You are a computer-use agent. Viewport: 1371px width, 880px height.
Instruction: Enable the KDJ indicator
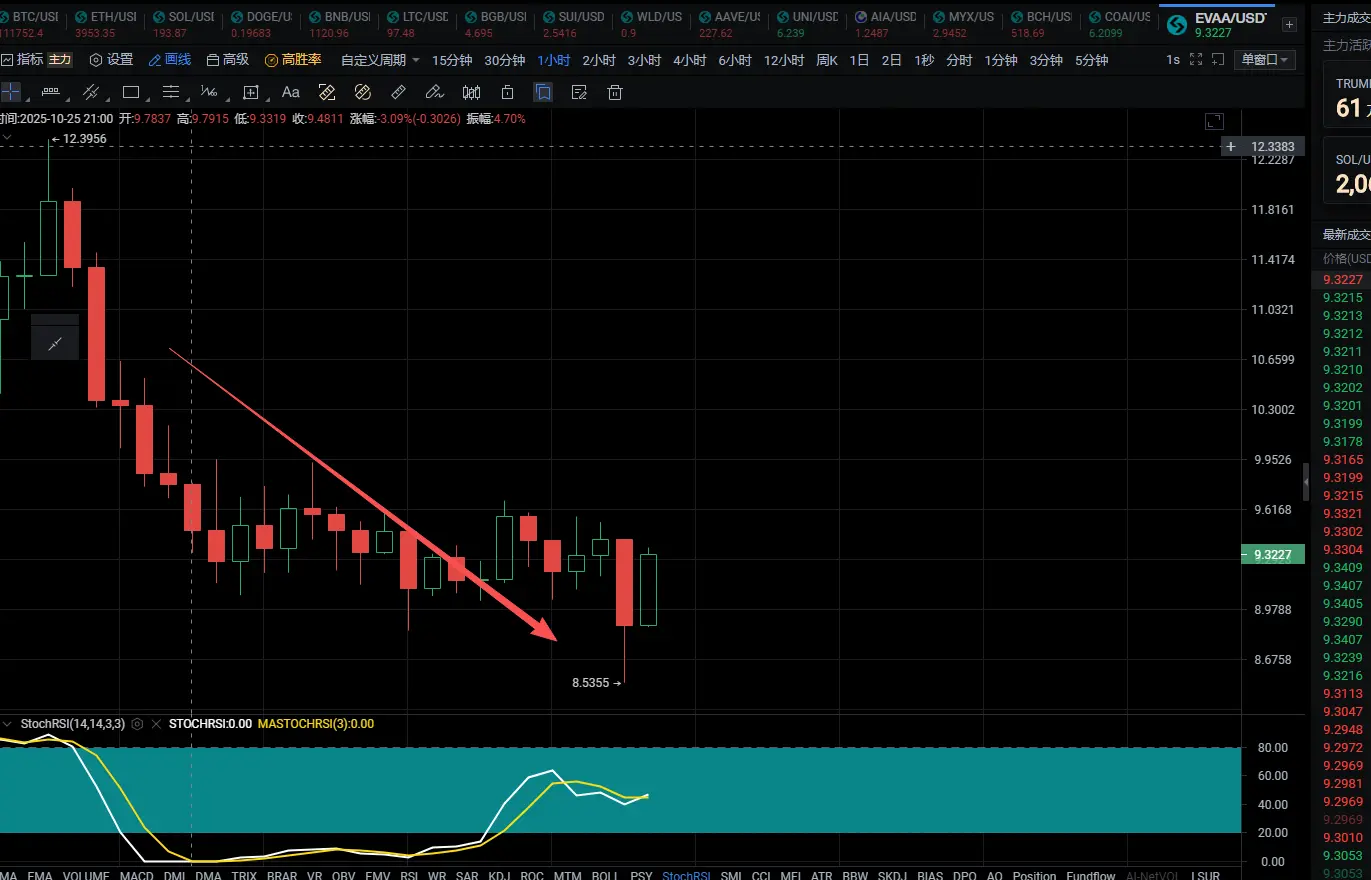498,876
